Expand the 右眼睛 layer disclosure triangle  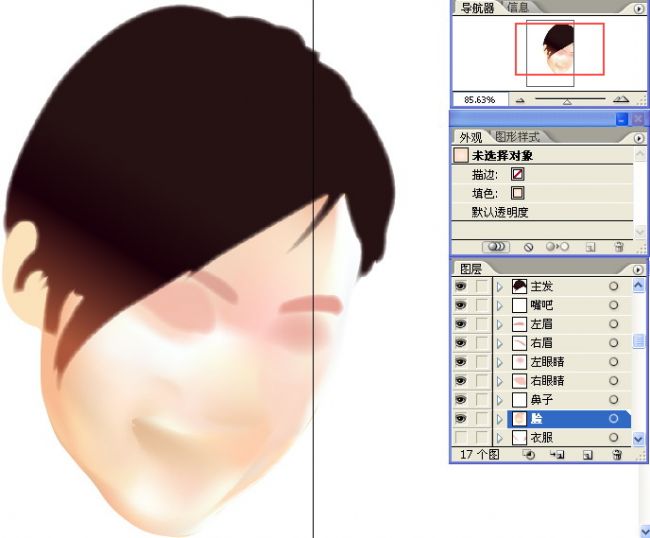[499, 381]
